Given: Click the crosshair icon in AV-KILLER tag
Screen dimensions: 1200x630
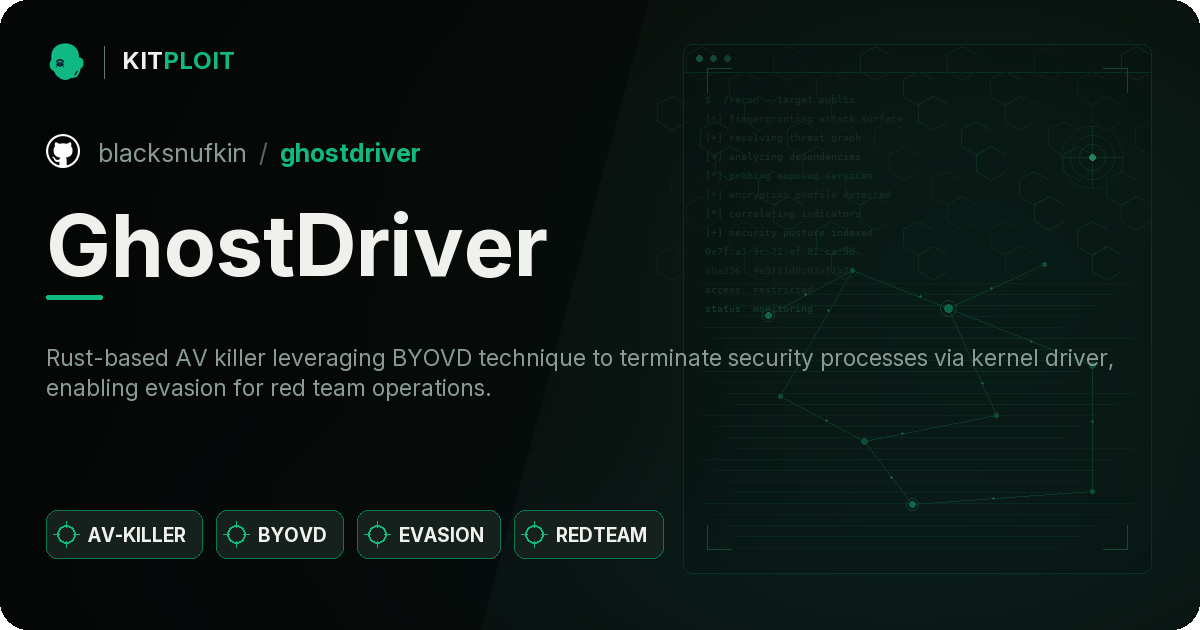Looking at the screenshot, I should click(x=67, y=535).
